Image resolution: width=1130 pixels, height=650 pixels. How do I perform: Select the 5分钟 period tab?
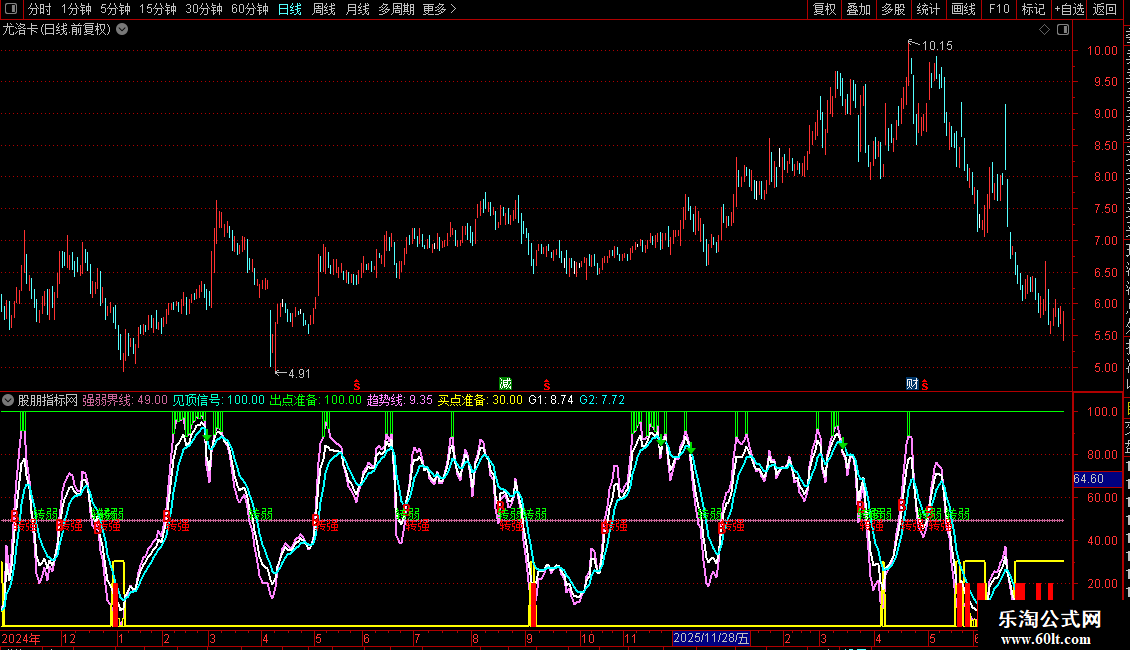[x=115, y=9]
